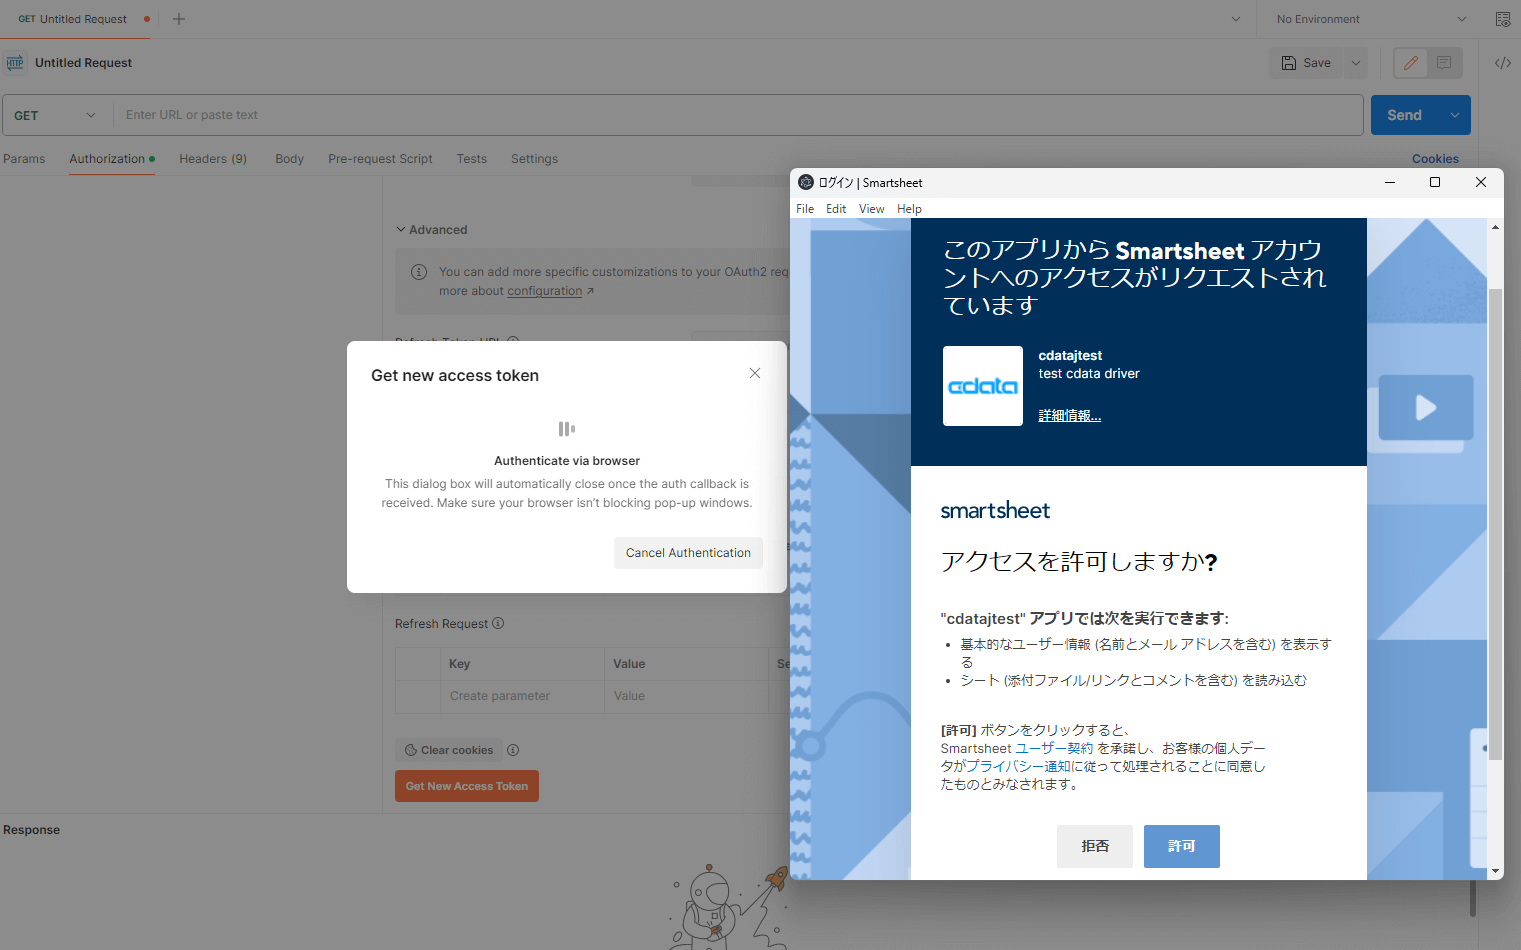Image resolution: width=1521 pixels, height=950 pixels.
Task: Click the Create parameter key field
Action: (x=522, y=696)
